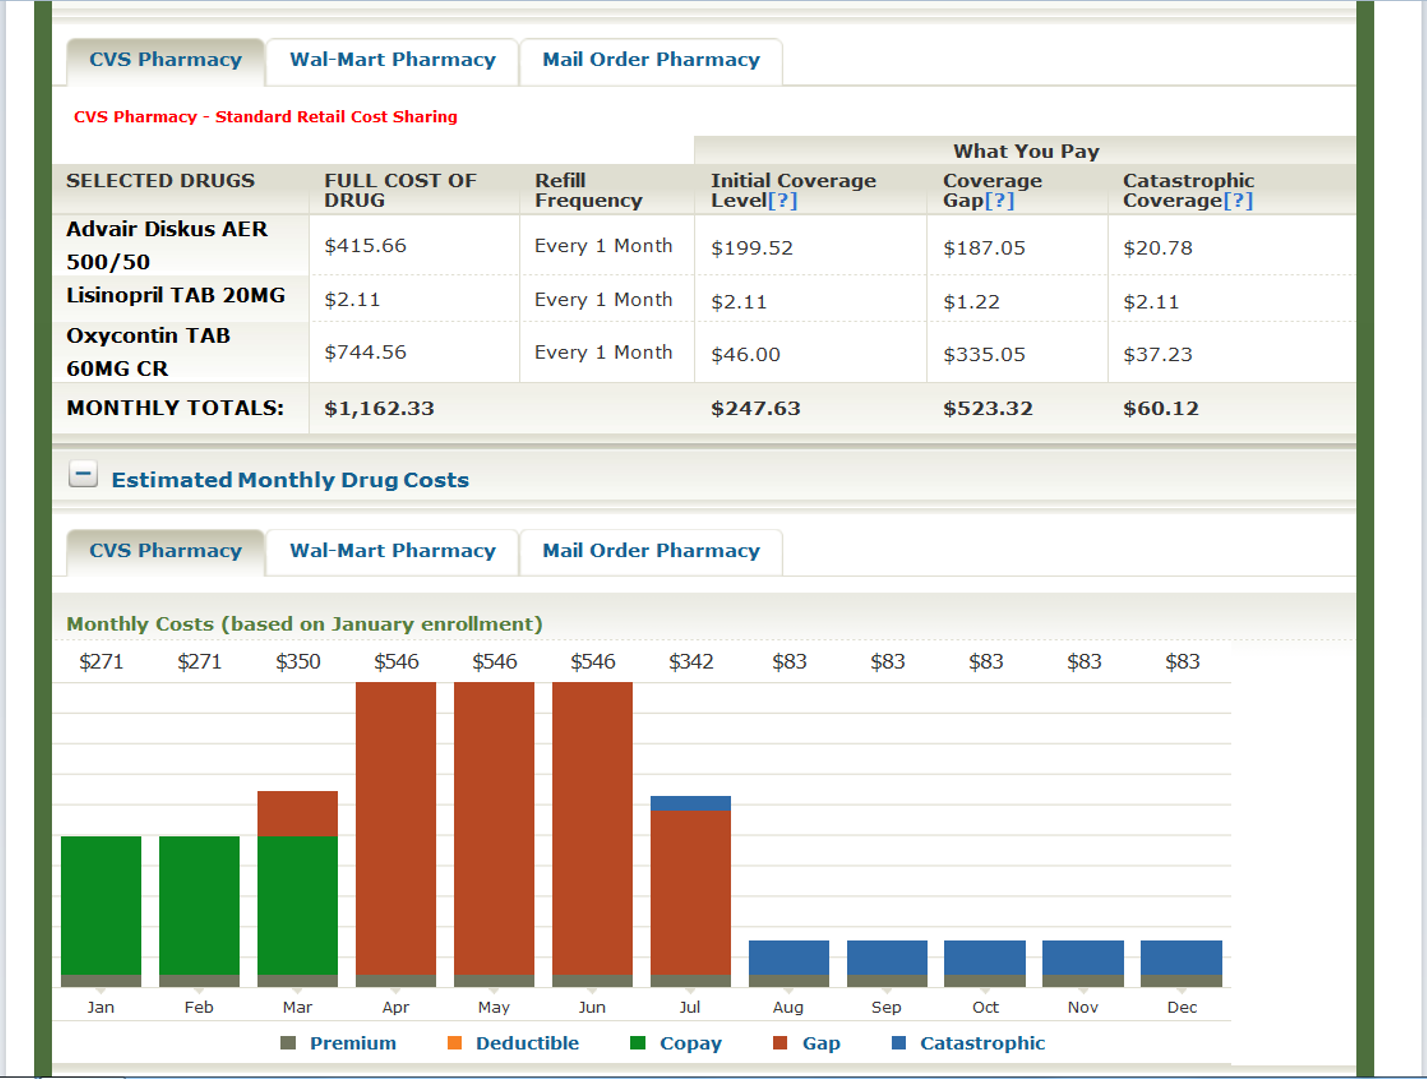The image size is (1427, 1079).
Task: Open the Coverage Gap help [?] link
Action: [x=999, y=200]
